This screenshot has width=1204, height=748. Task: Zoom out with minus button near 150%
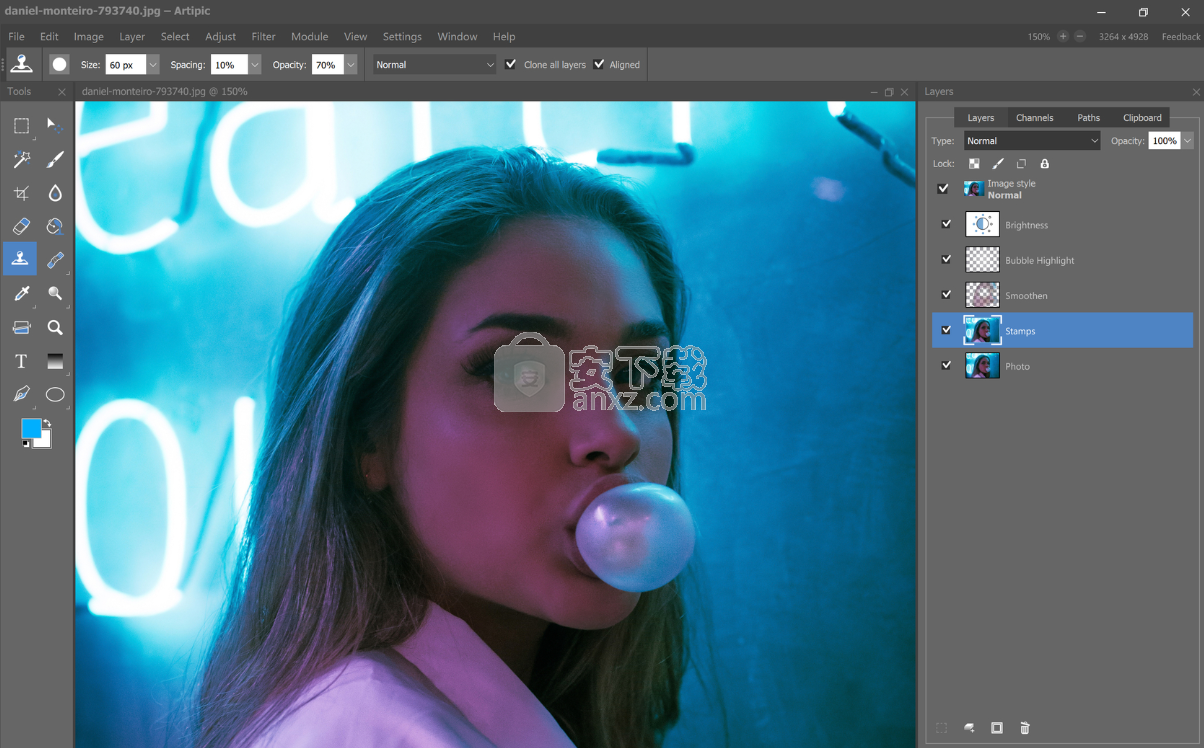[1080, 36]
